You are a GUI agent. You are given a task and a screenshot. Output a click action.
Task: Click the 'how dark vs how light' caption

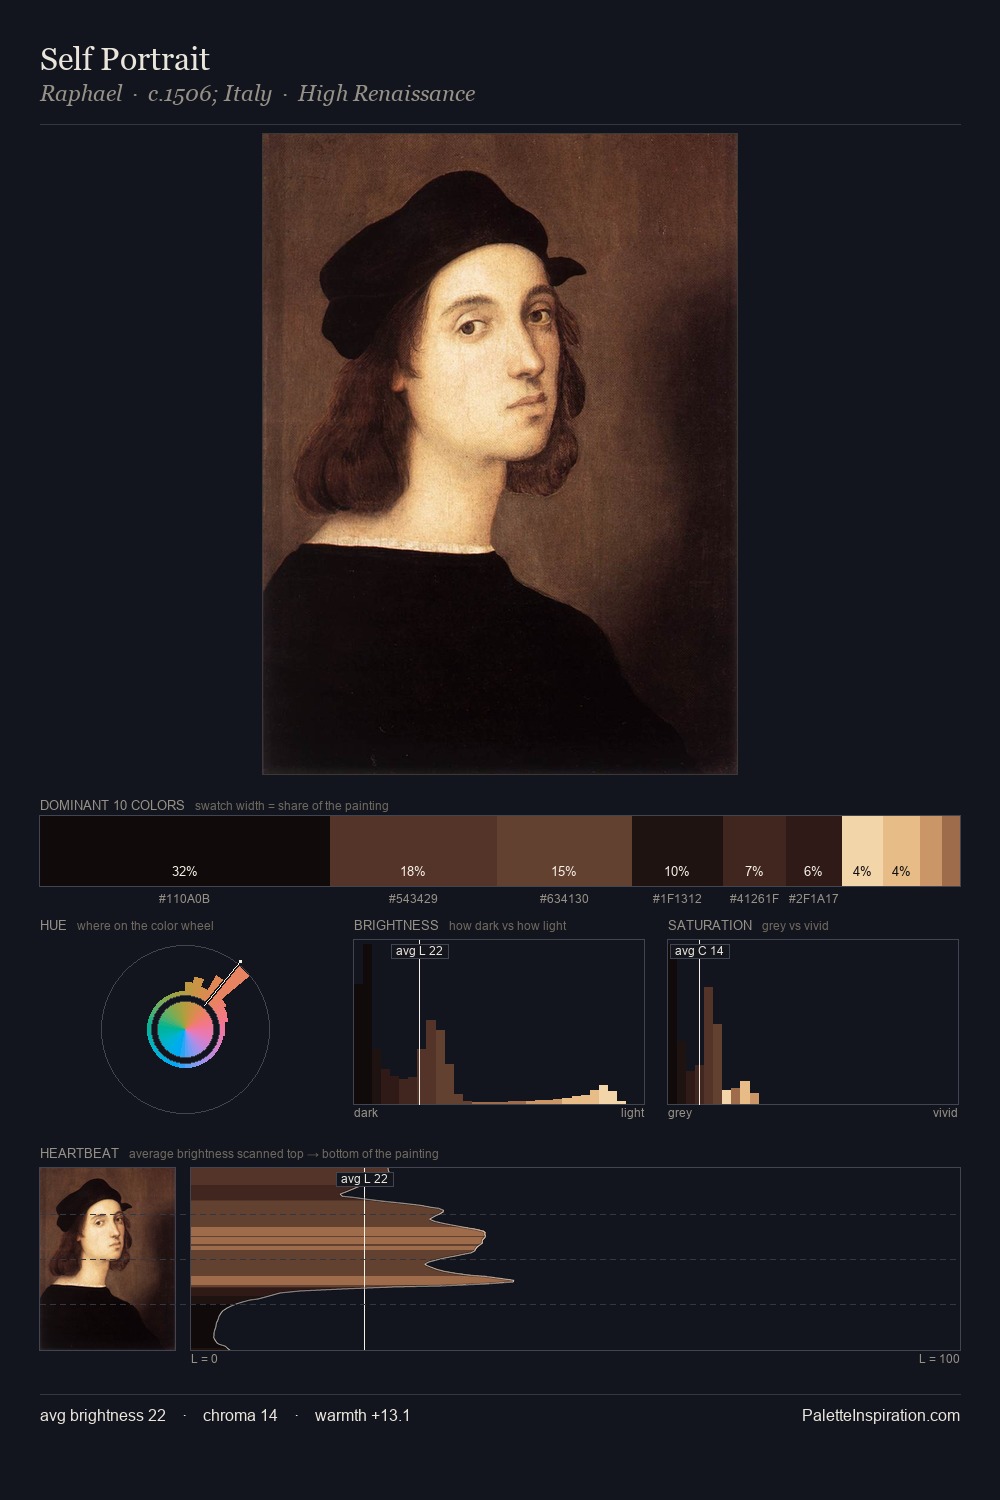coord(507,926)
